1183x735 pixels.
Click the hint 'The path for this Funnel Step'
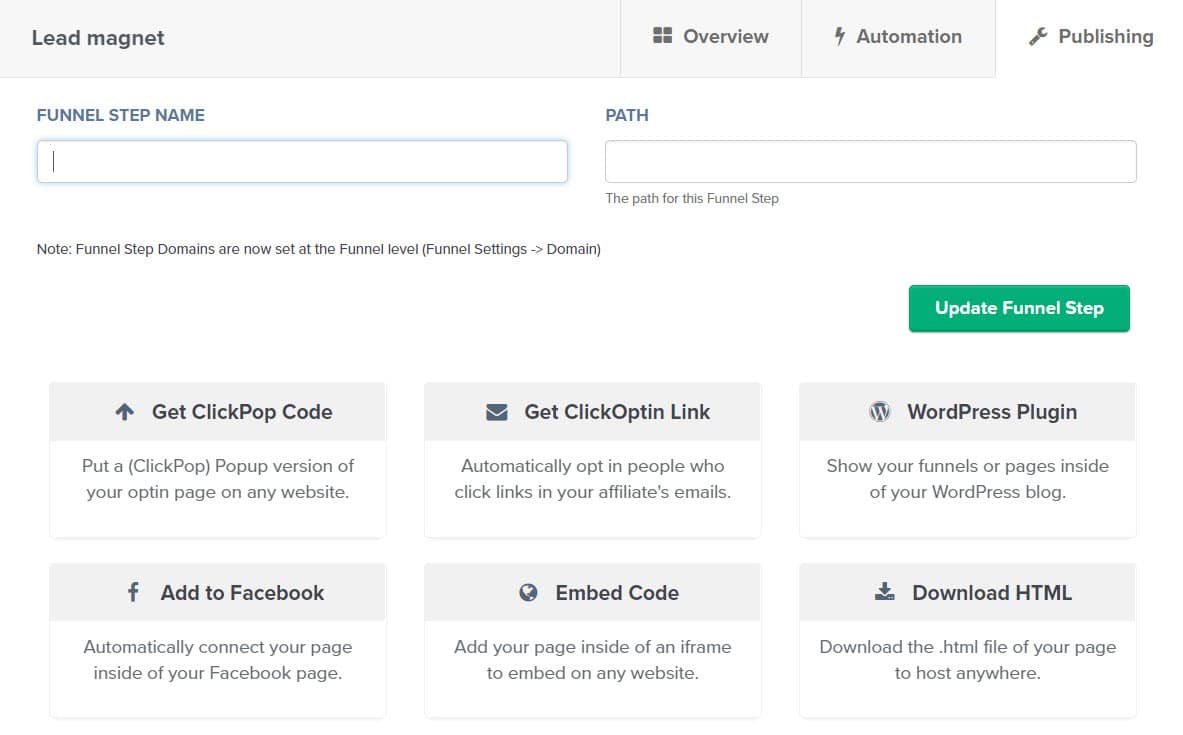click(692, 198)
